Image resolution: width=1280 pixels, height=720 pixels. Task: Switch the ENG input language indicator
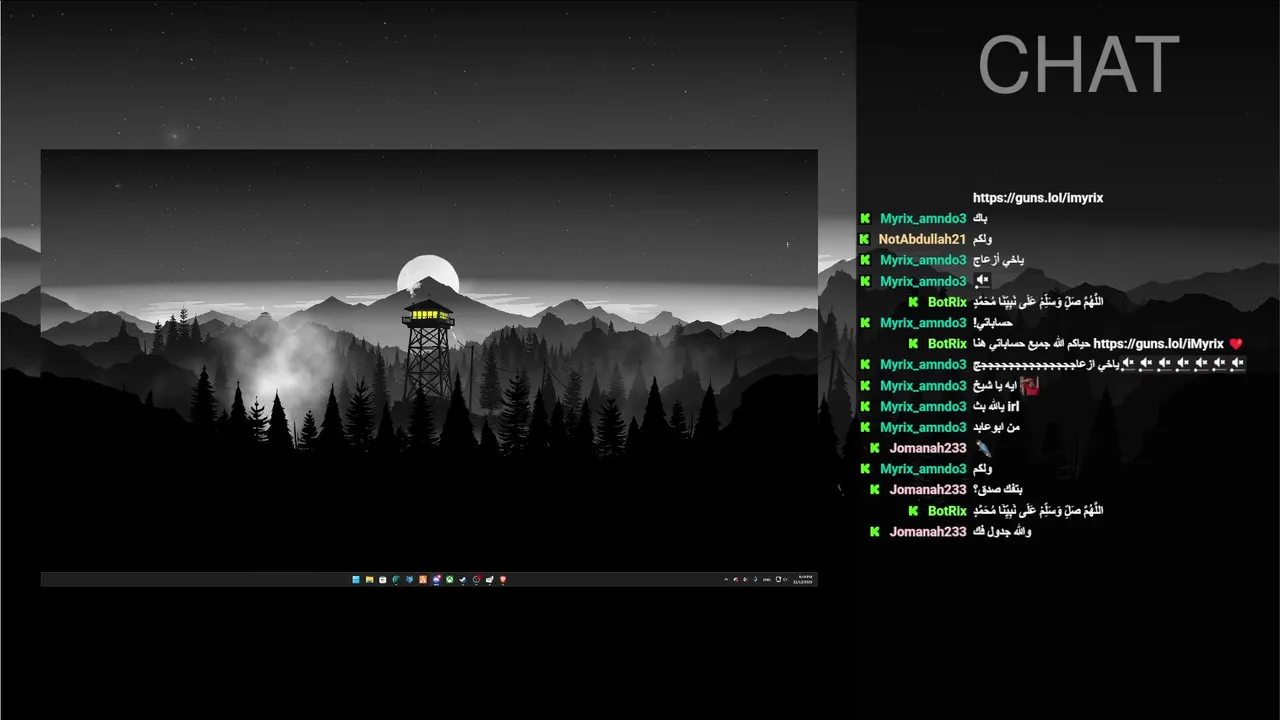point(767,580)
